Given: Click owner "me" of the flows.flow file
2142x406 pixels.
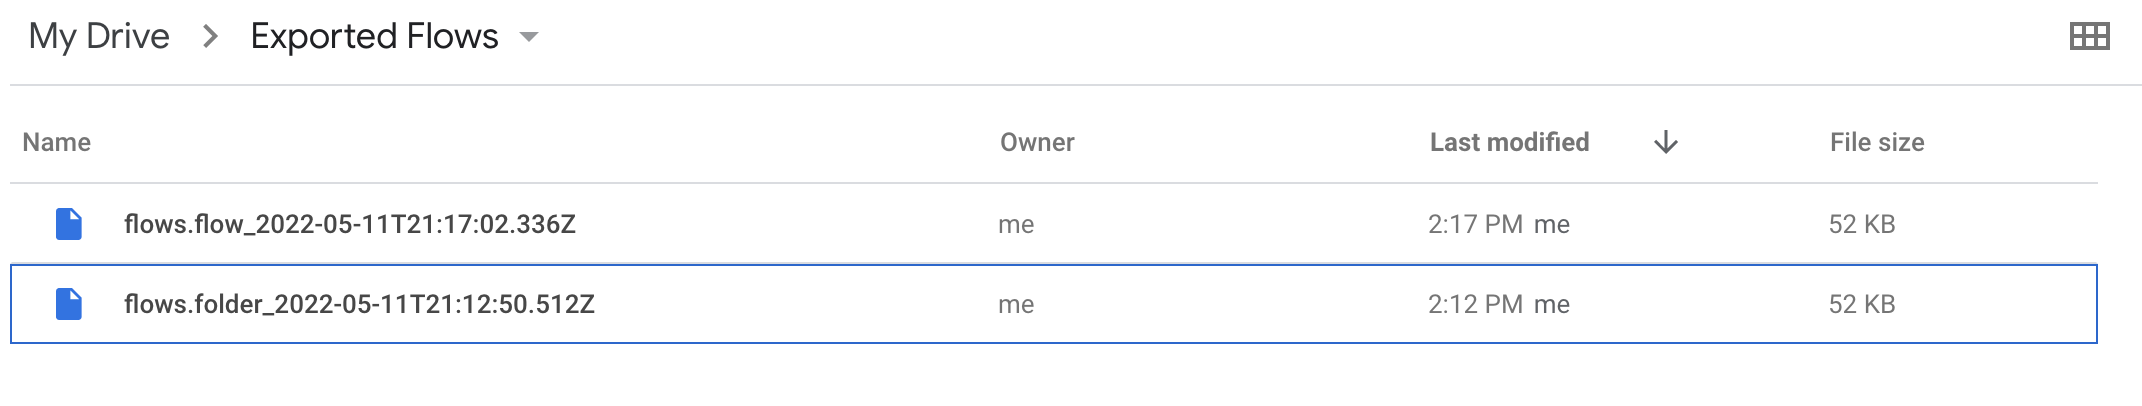Looking at the screenshot, I should point(1016,224).
